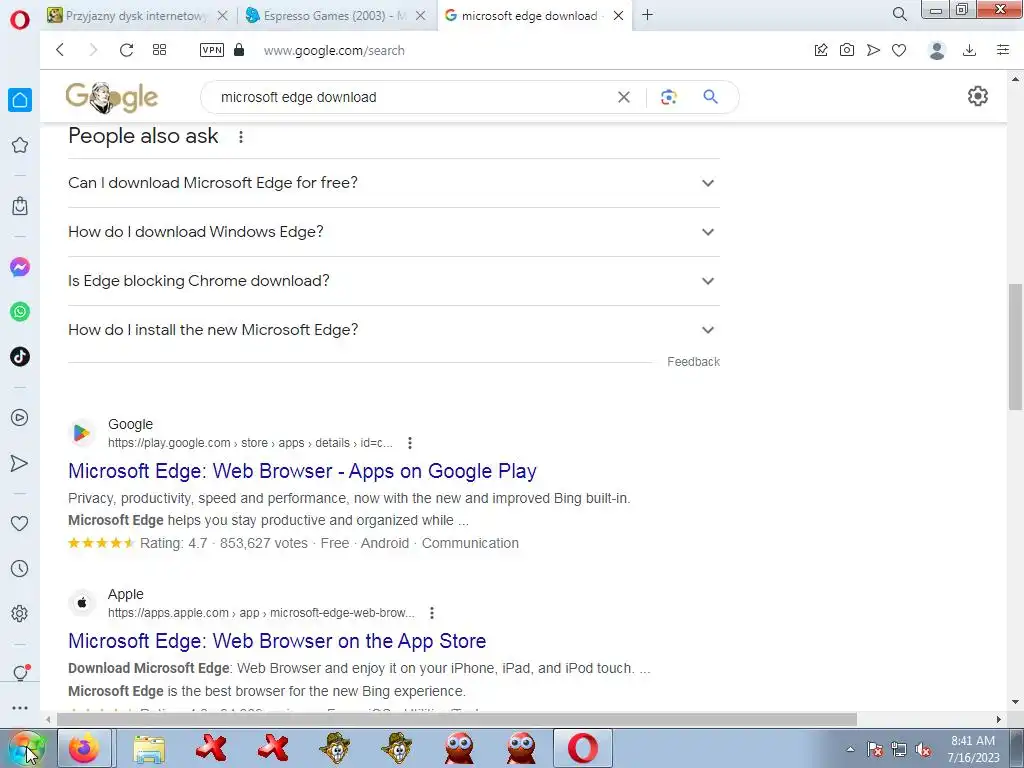Open the snapshot camera tool

click(x=847, y=50)
